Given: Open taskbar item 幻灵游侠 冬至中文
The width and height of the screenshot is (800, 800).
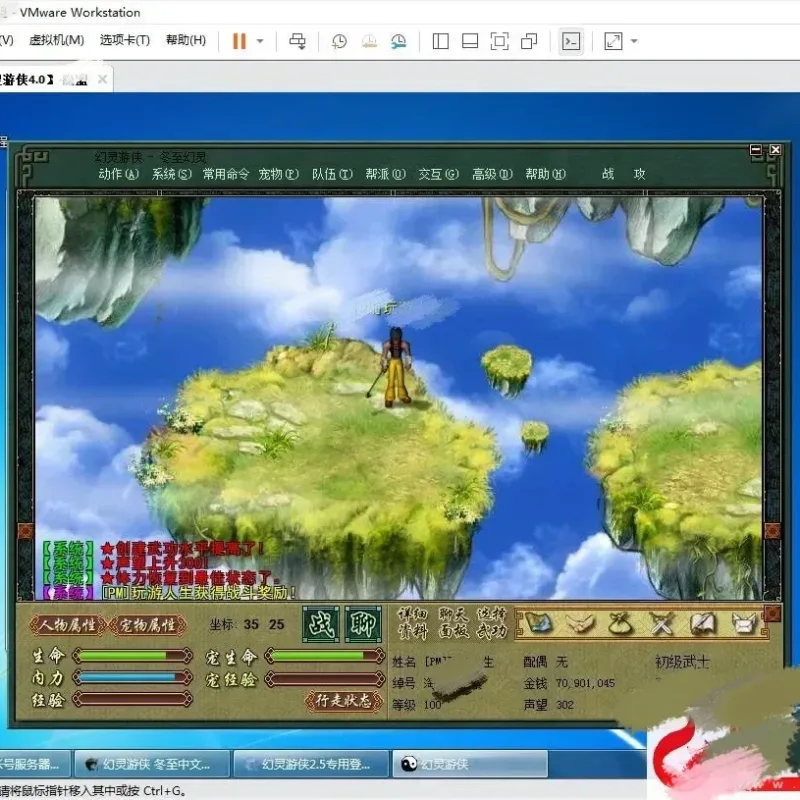Looking at the screenshot, I should [x=152, y=764].
